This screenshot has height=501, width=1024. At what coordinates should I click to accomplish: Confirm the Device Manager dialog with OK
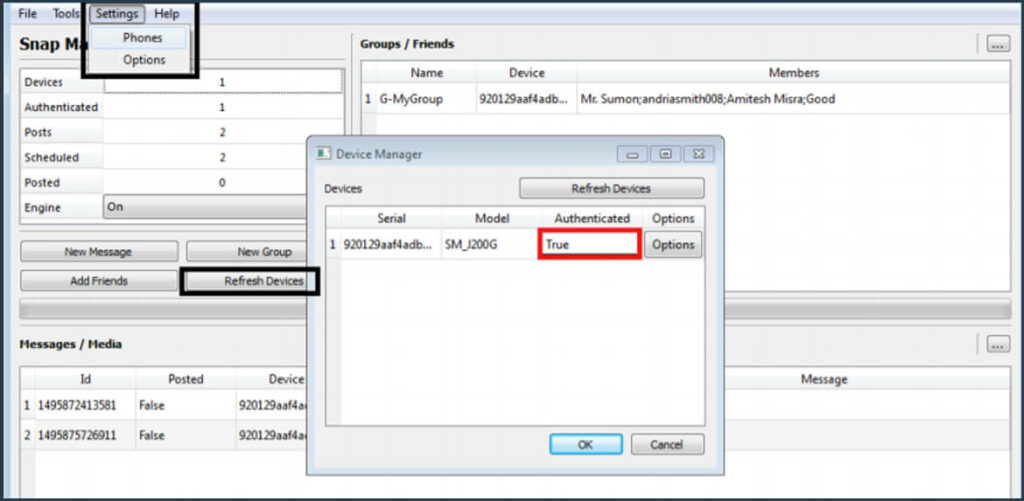(x=586, y=444)
